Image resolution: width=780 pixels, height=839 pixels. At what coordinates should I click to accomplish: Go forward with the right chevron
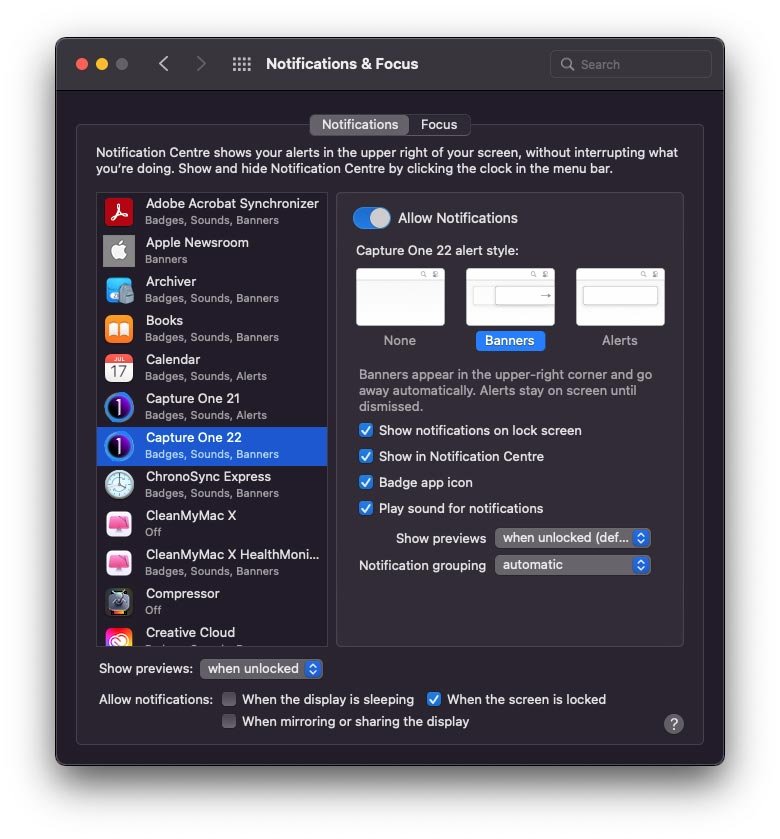pos(201,64)
